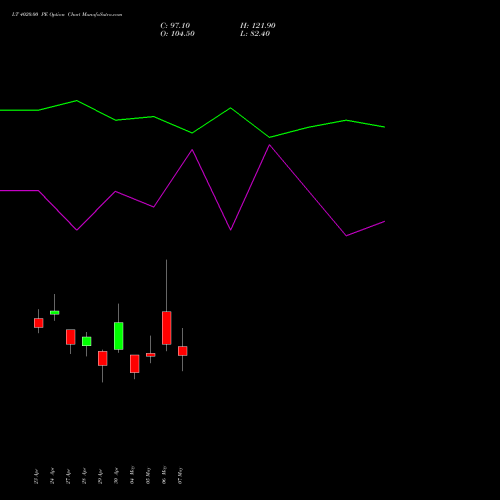Click the close value C: 97.10
The image size is (500, 500).
point(175,26)
